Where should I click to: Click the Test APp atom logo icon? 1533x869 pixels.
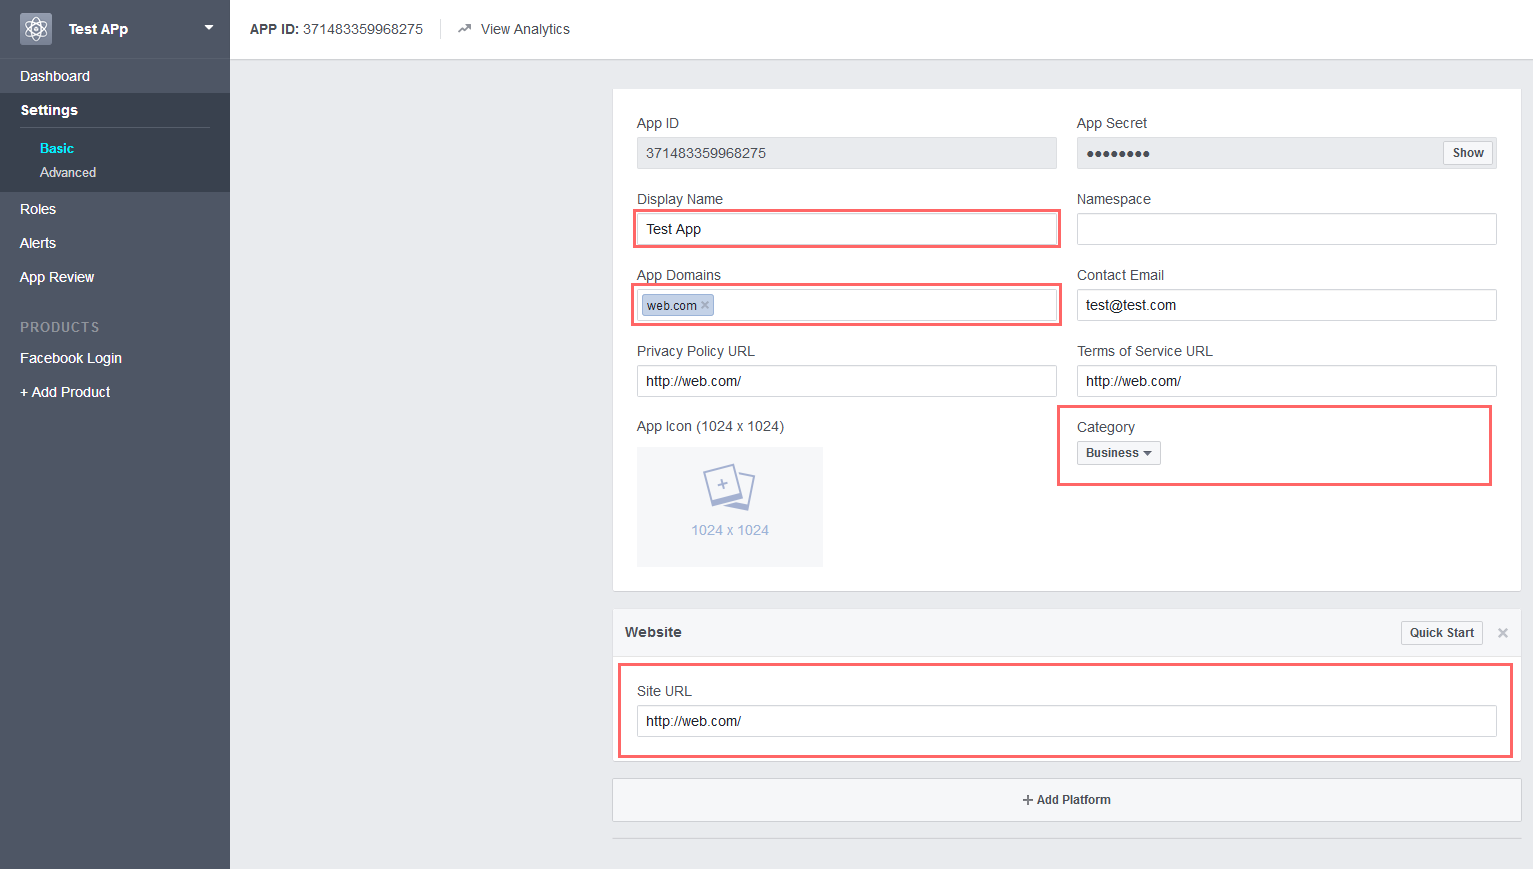point(36,29)
